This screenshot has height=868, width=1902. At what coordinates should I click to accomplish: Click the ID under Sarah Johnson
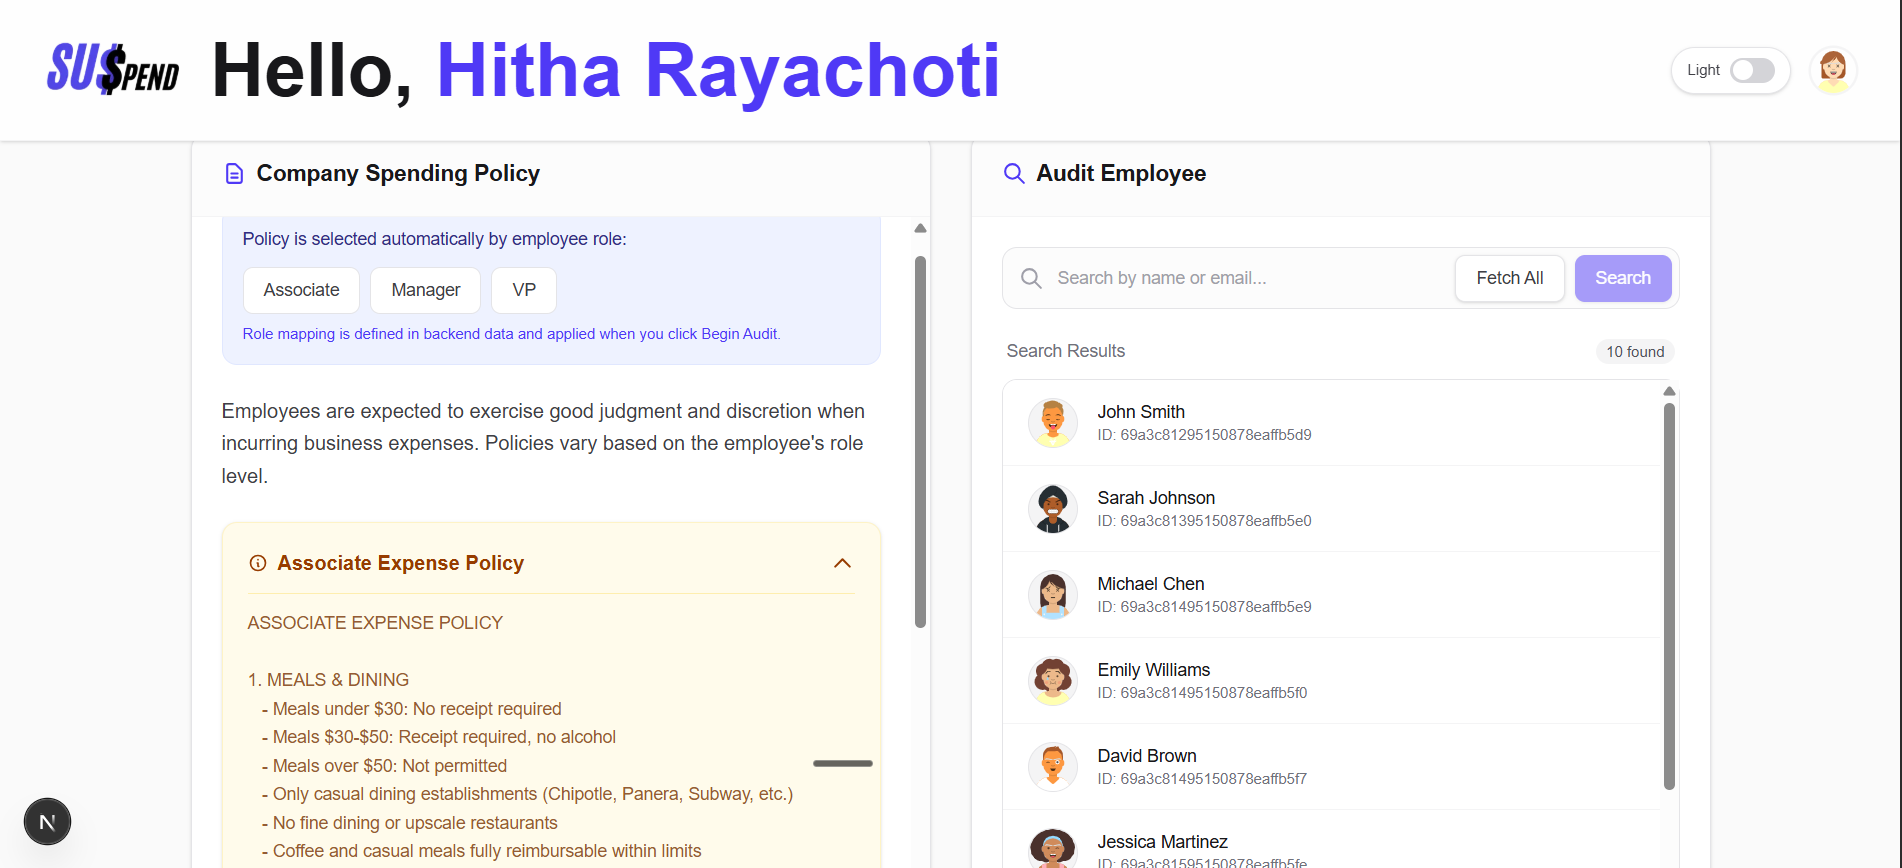(x=1204, y=521)
